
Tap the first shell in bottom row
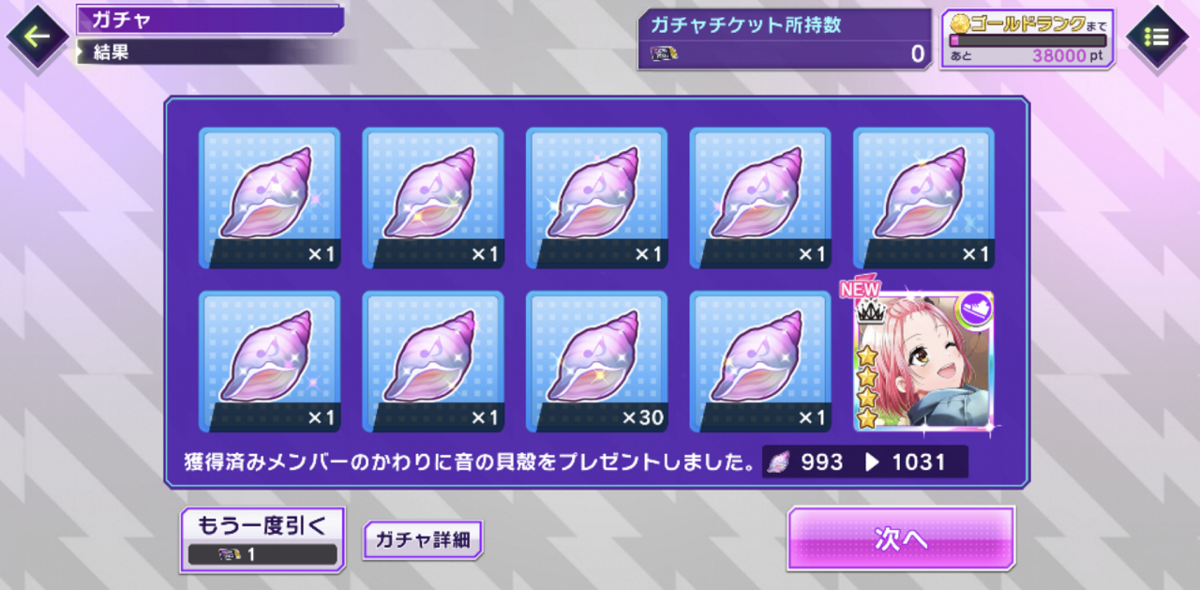(x=269, y=361)
